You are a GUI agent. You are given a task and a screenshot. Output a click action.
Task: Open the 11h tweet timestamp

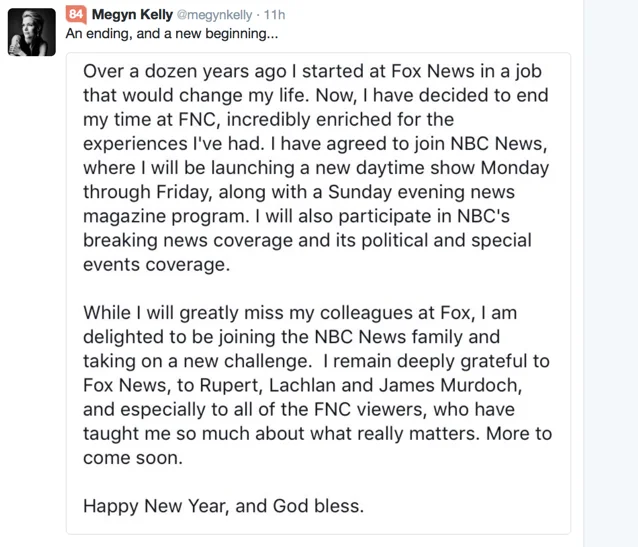click(274, 15)
